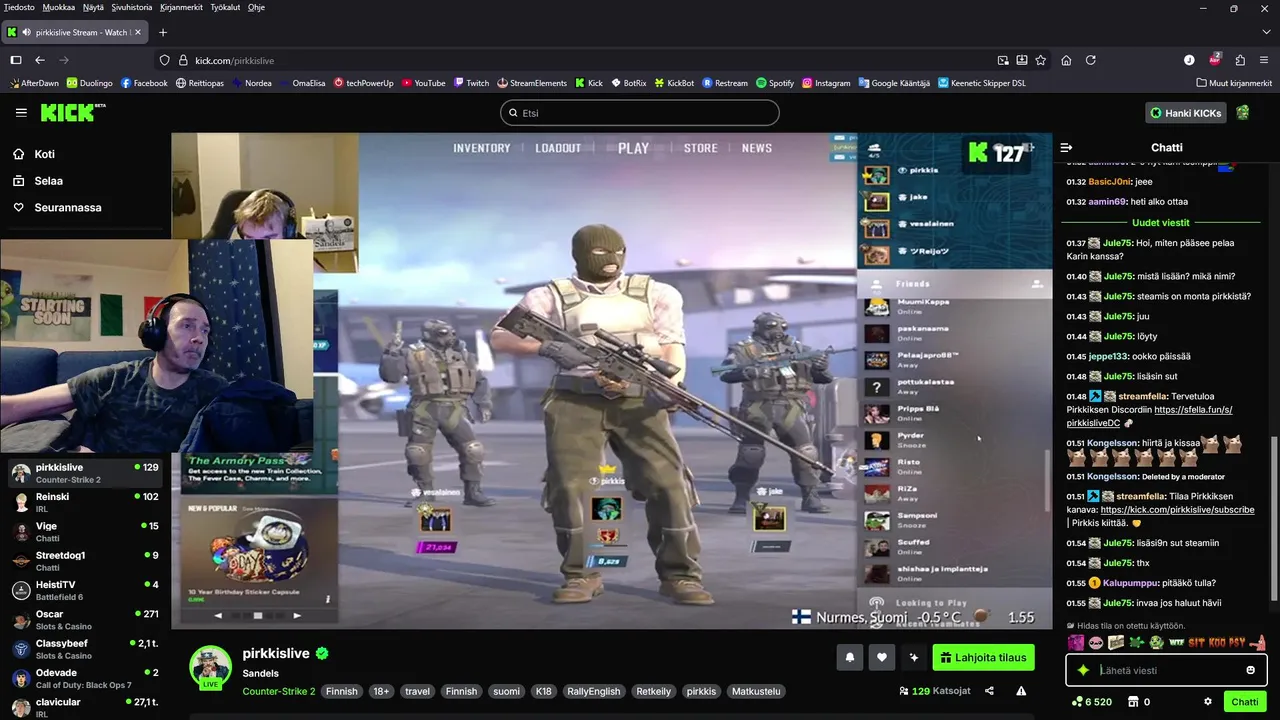This screenshot has width=1280, height=720.
Task: Reload the page with the refresh icon
Action: pos(1091,60)
